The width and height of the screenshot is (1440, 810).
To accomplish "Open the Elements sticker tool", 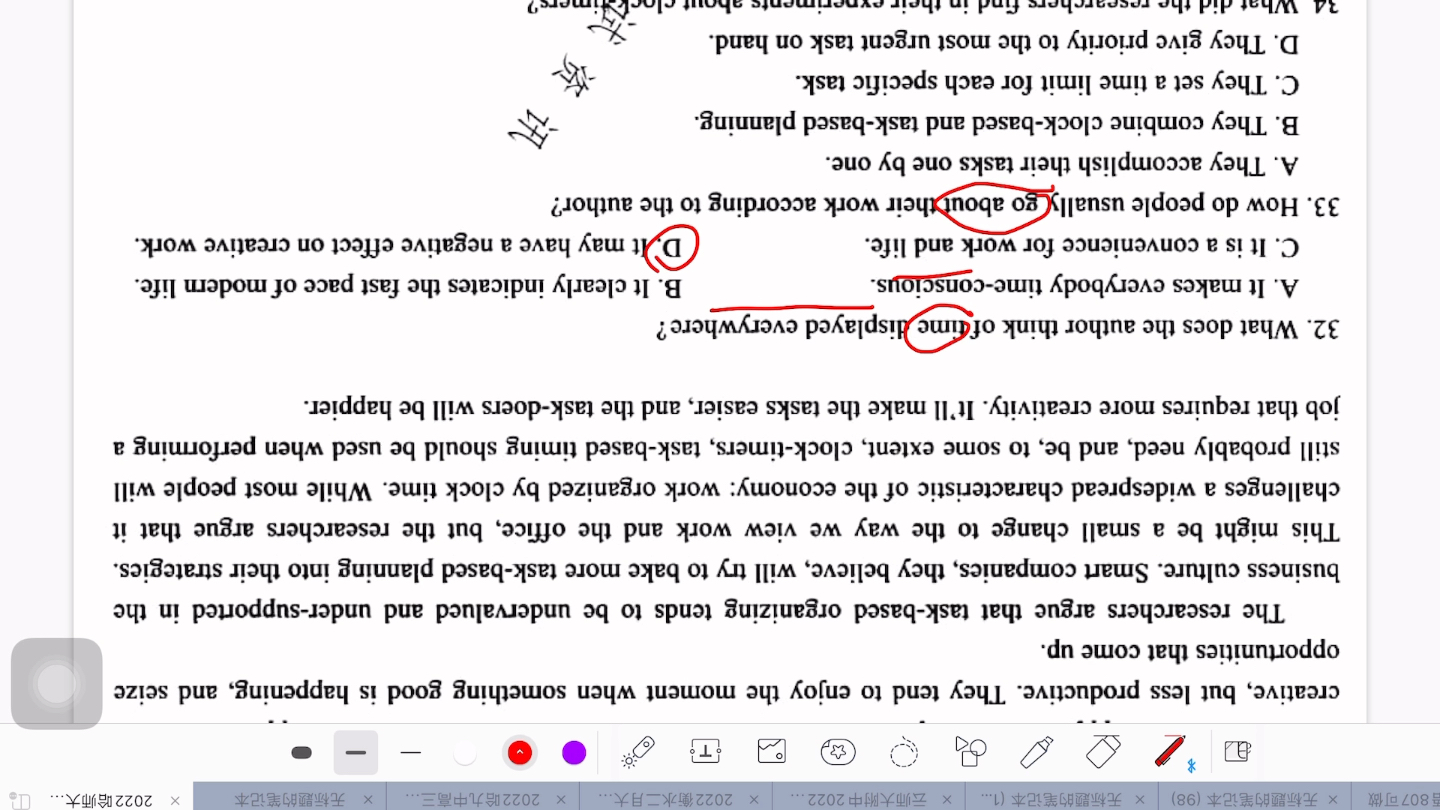I will tap(838, 752).
